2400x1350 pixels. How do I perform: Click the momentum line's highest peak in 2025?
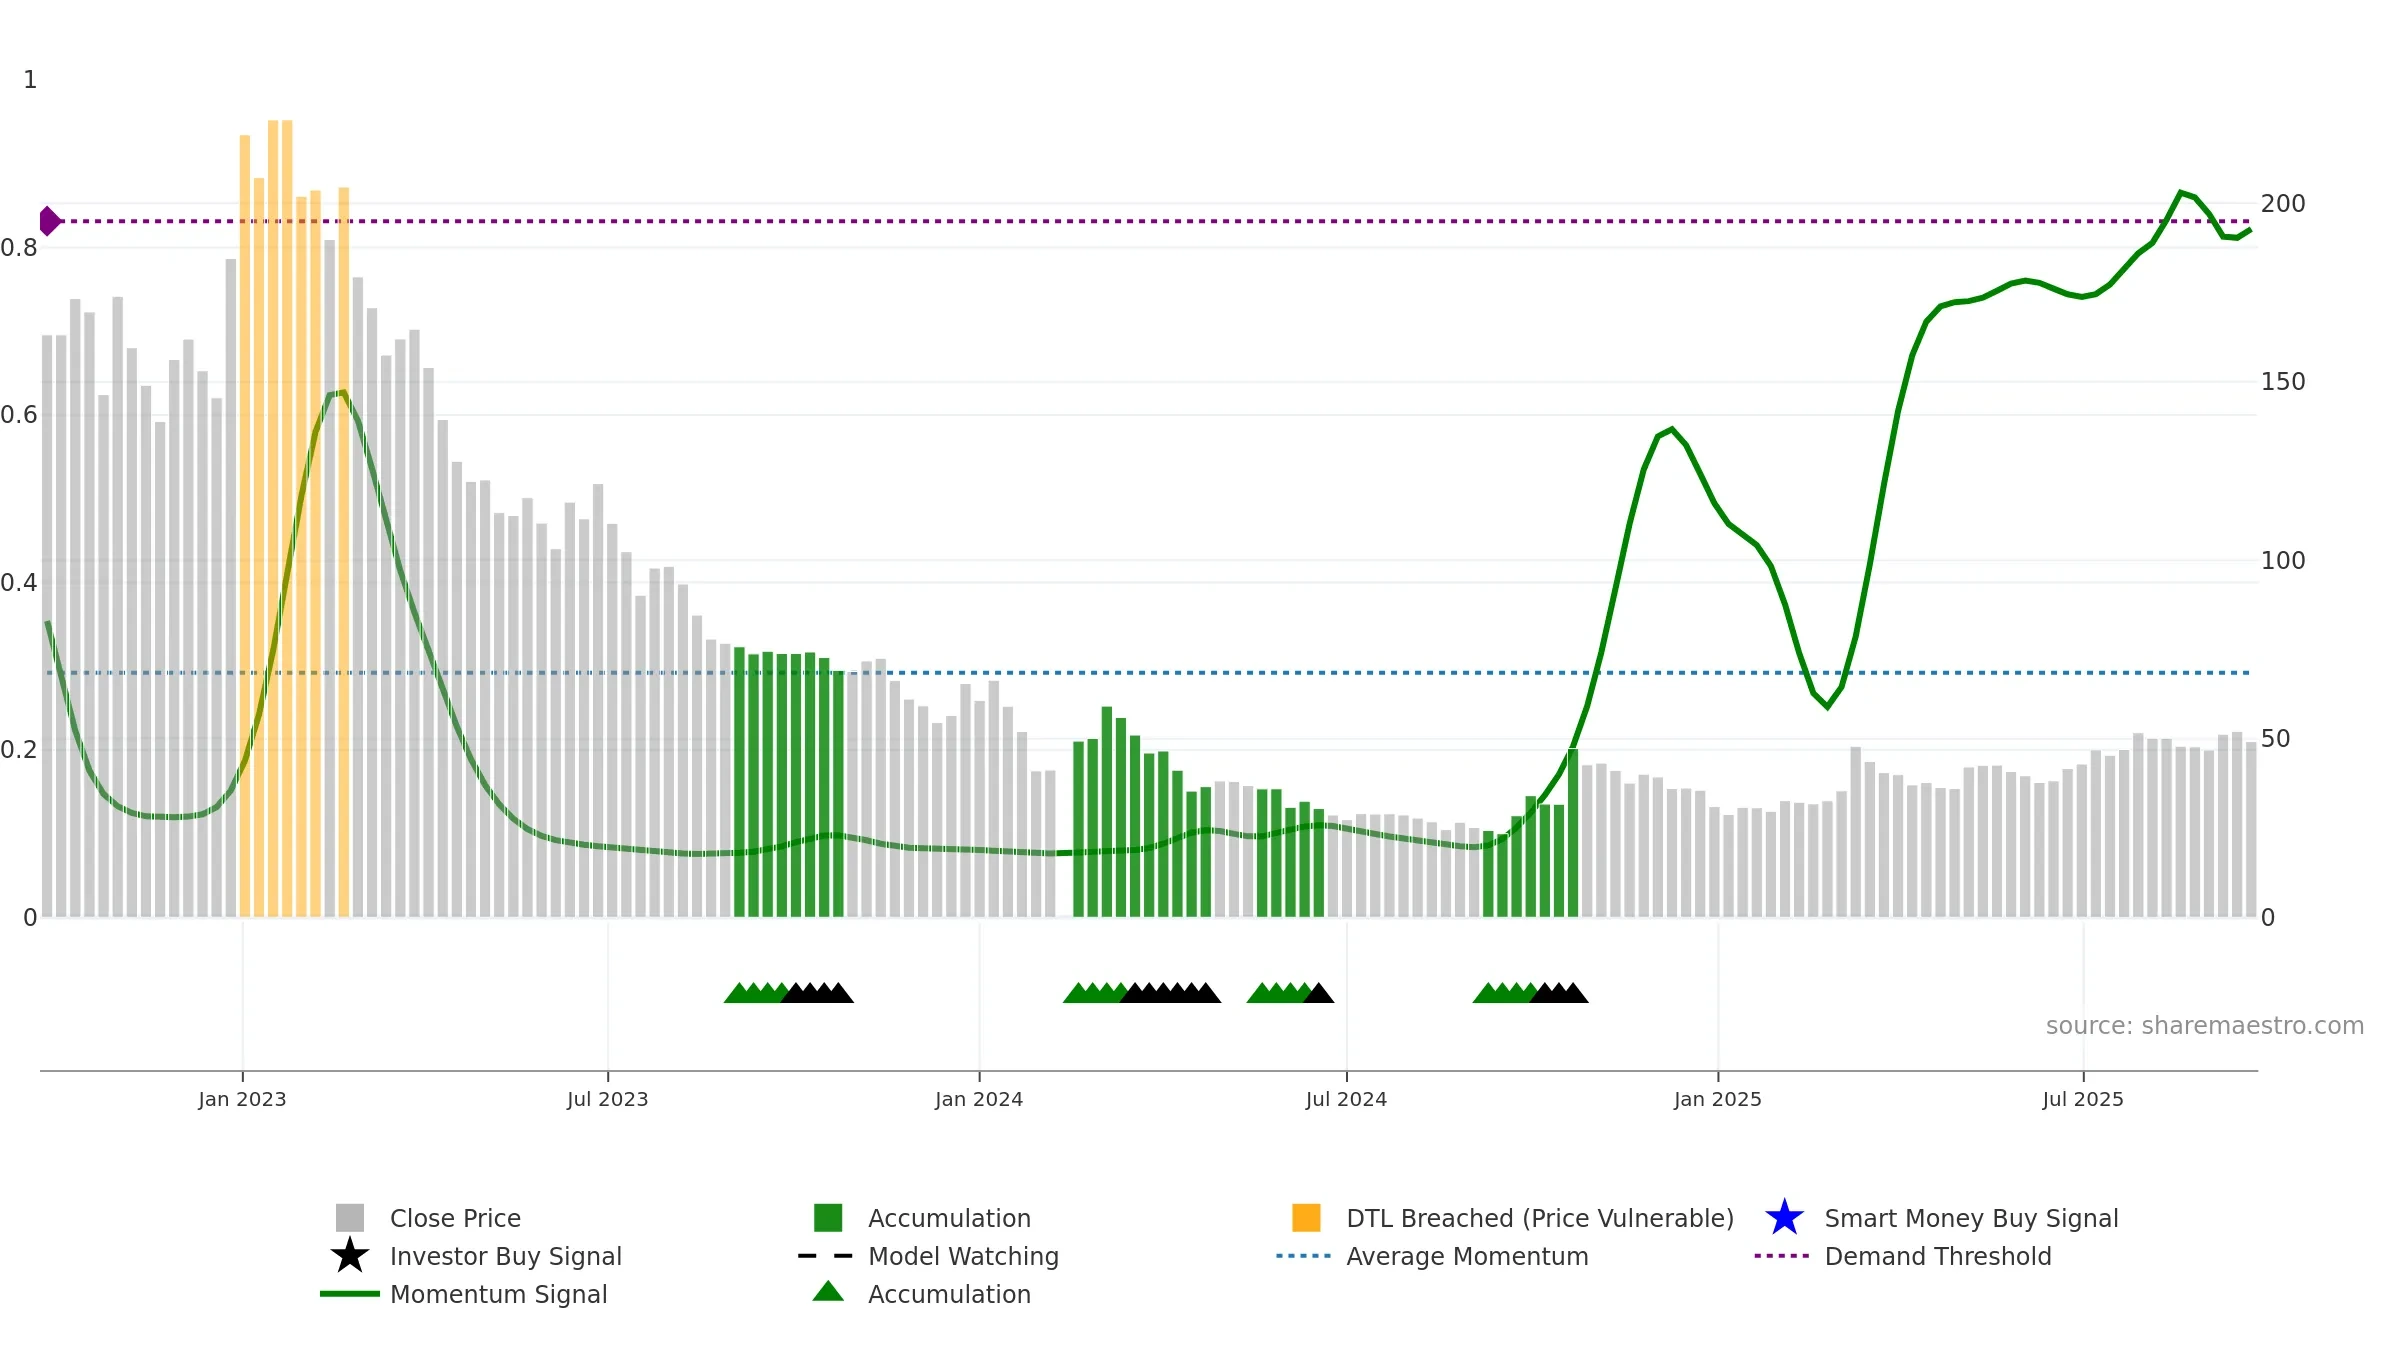[2181, 192]
